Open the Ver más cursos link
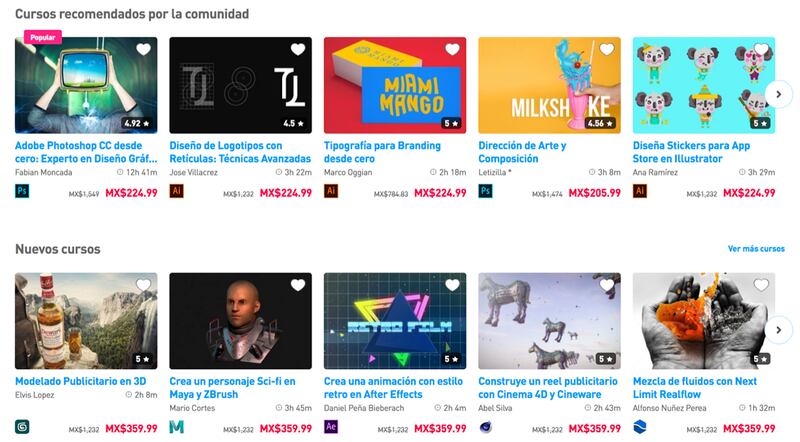Image resolution: width=800 pixels, height=442 pixels. 756,249
